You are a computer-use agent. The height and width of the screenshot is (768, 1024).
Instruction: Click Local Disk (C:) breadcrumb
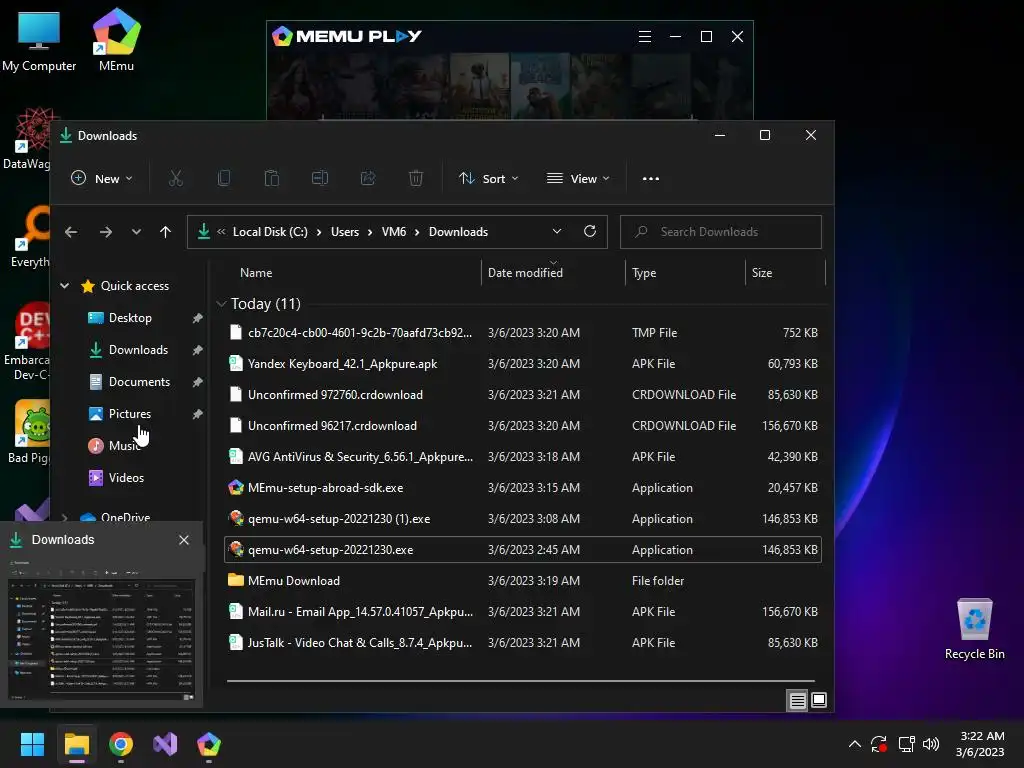(270, 232)
